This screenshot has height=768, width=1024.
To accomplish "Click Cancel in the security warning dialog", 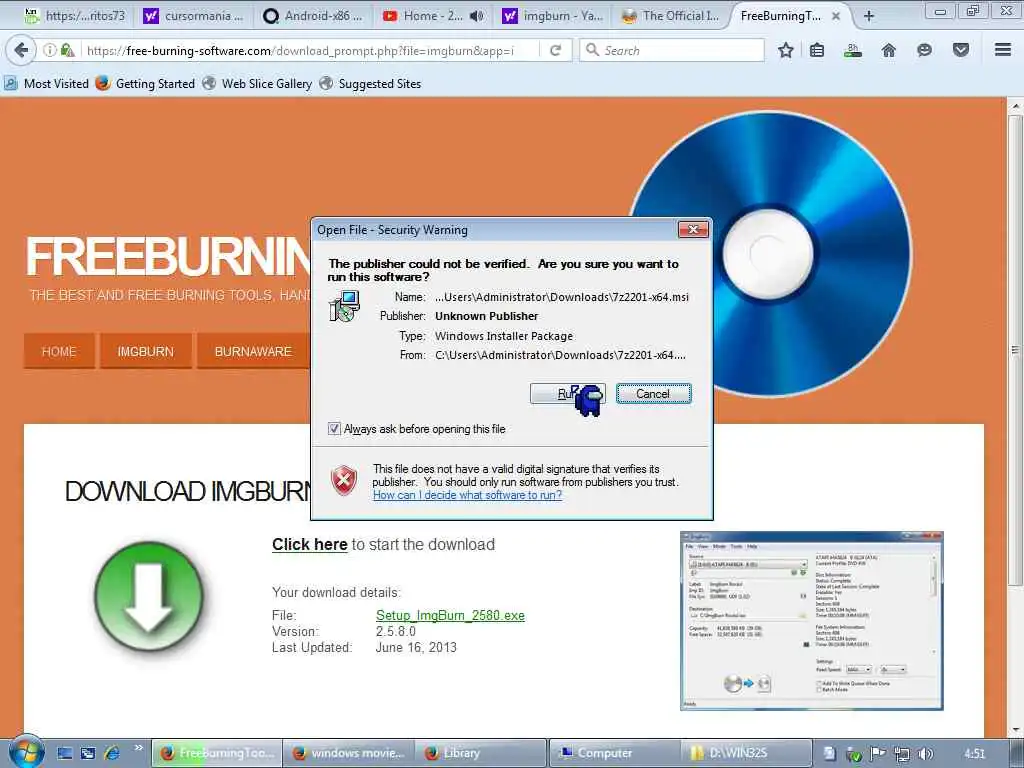I will click(x=653, y=394).
